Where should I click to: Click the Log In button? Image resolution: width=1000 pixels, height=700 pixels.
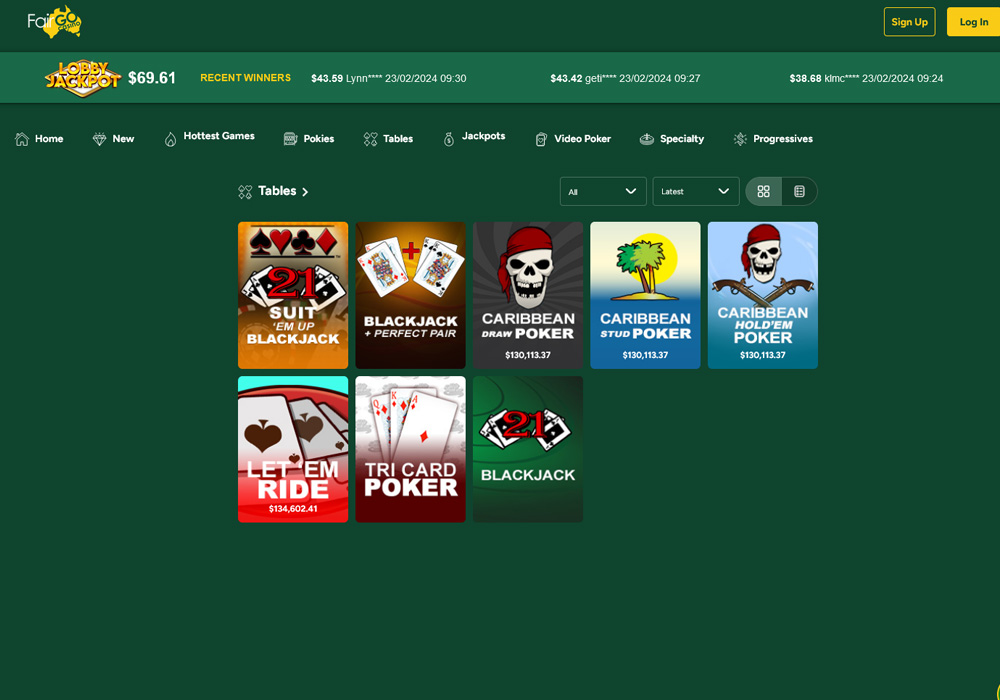point(973,22)
